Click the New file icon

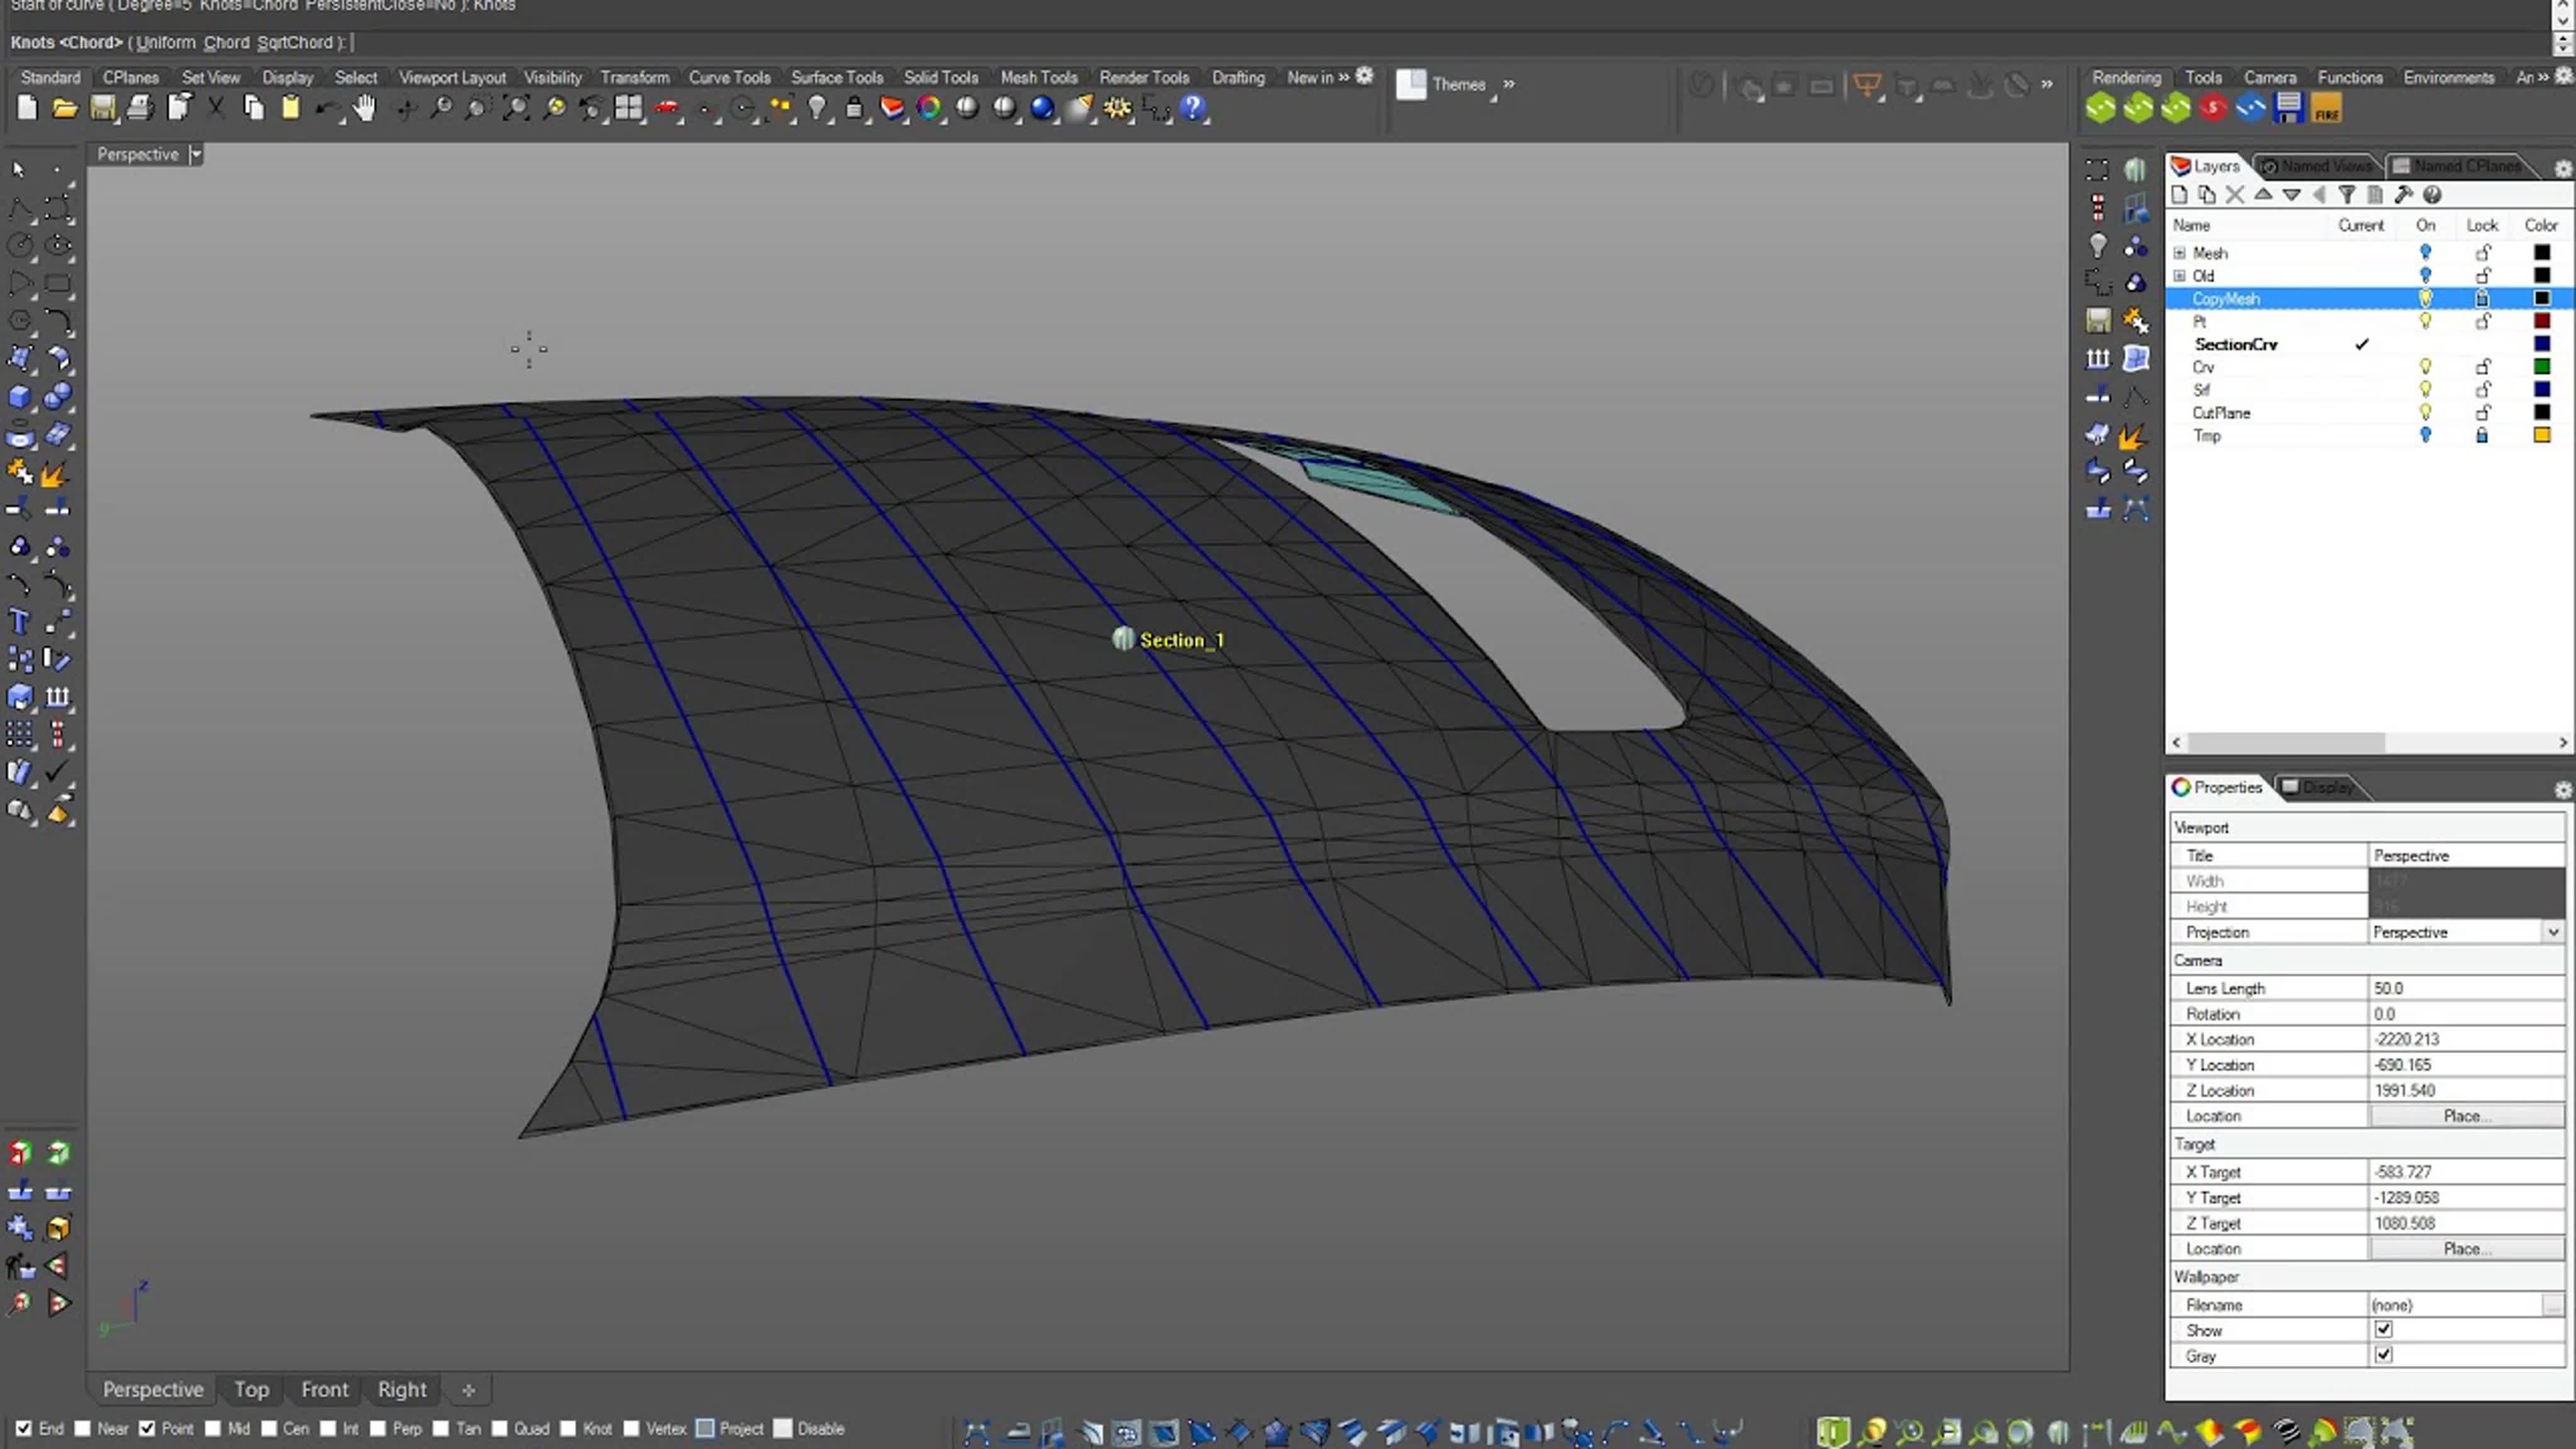[x=27, y=108]
